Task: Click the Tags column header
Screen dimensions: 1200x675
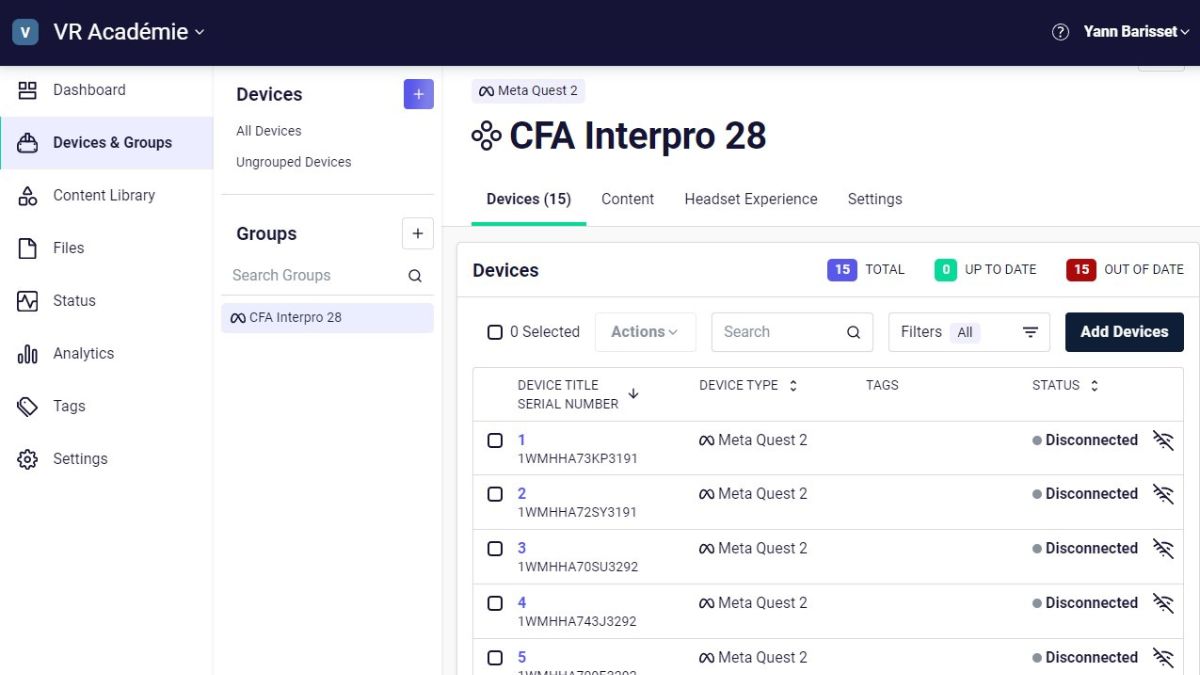Action: (882, 385)
